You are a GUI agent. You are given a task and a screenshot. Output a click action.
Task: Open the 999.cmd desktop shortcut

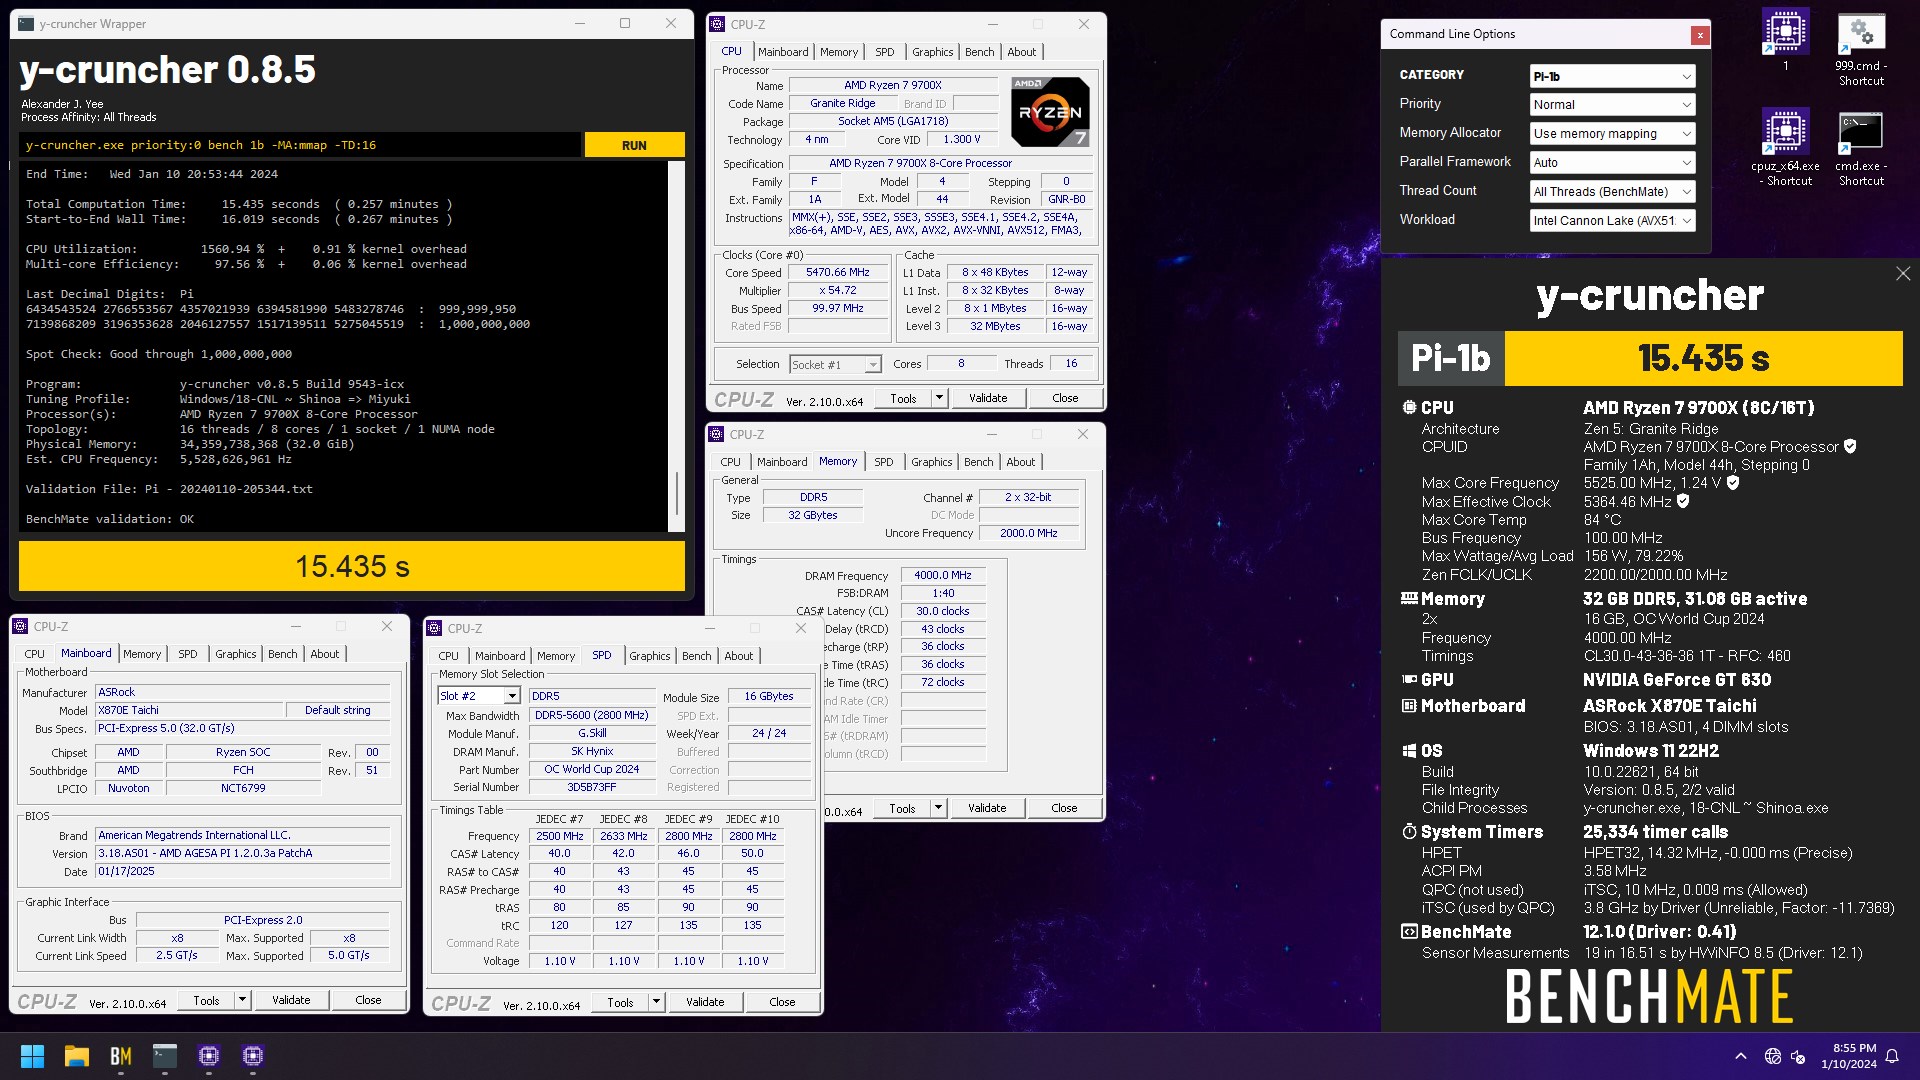click(1861, 48)
